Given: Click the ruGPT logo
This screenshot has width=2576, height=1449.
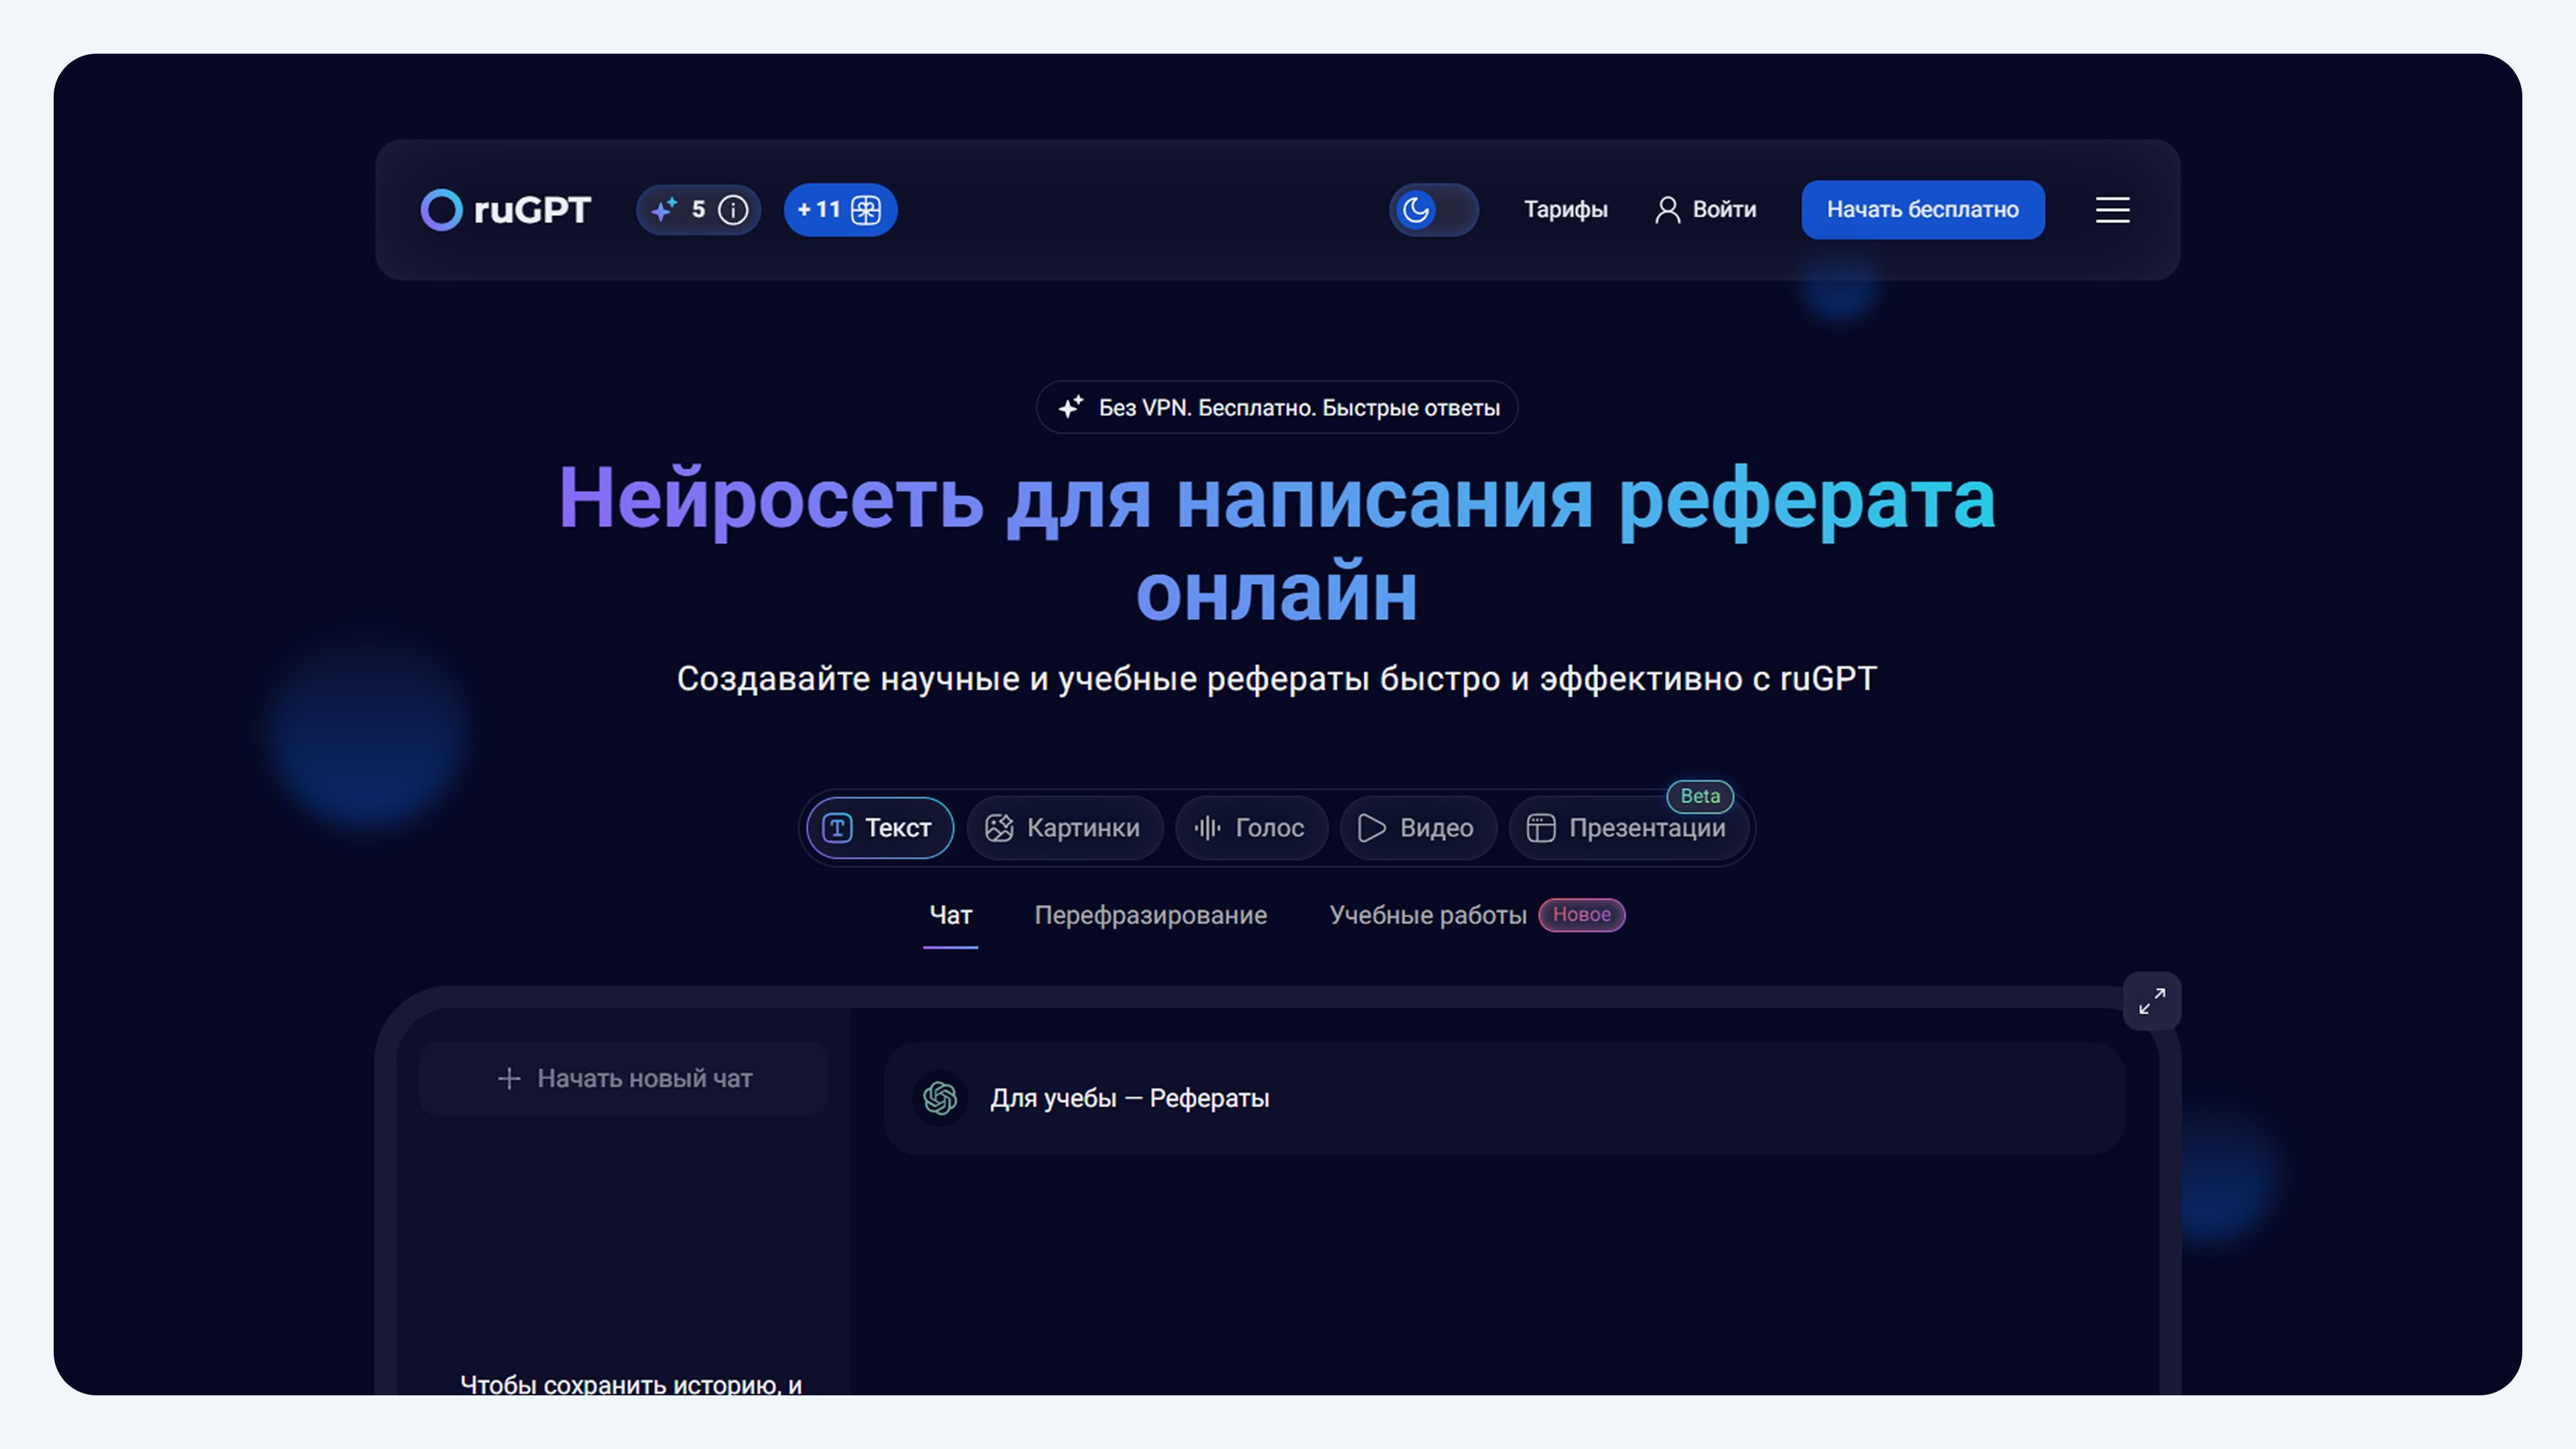Looking at the screenshot, I should click(505, 210).
